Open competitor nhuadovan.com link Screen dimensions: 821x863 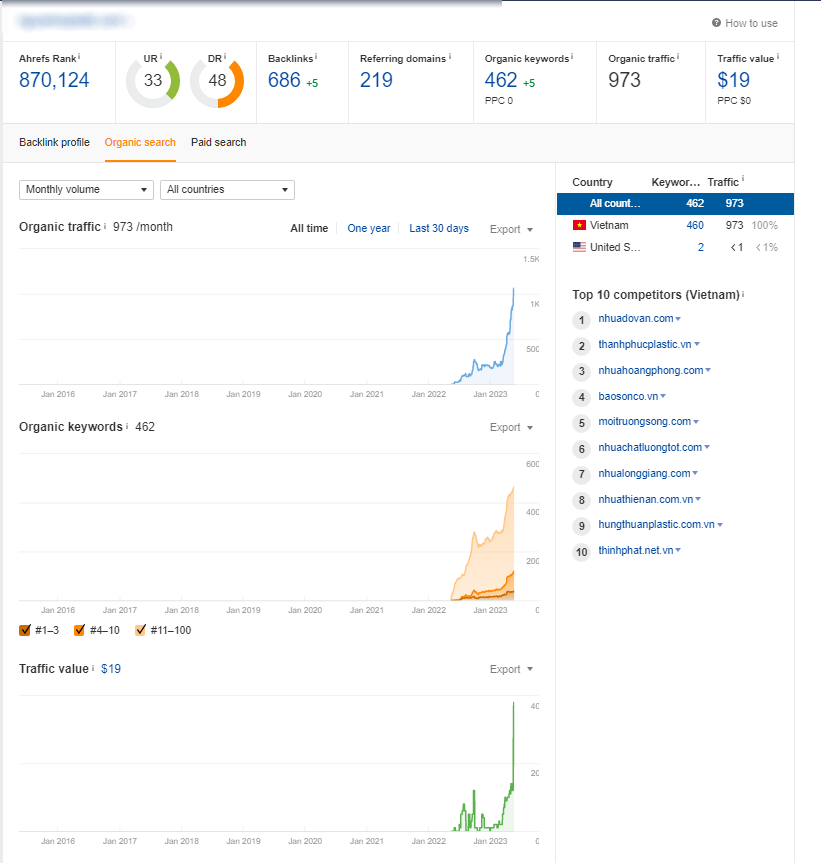[635, 319]
